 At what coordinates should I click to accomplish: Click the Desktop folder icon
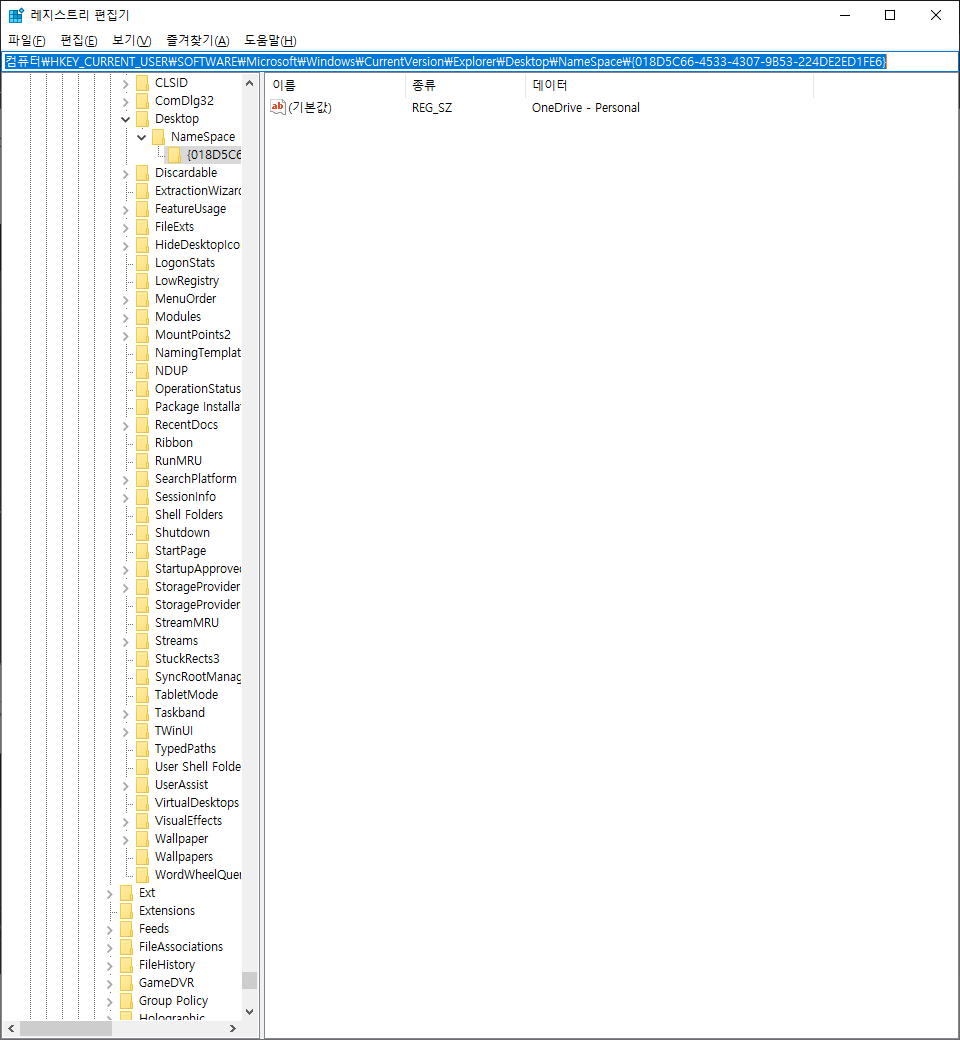(142, 119)
